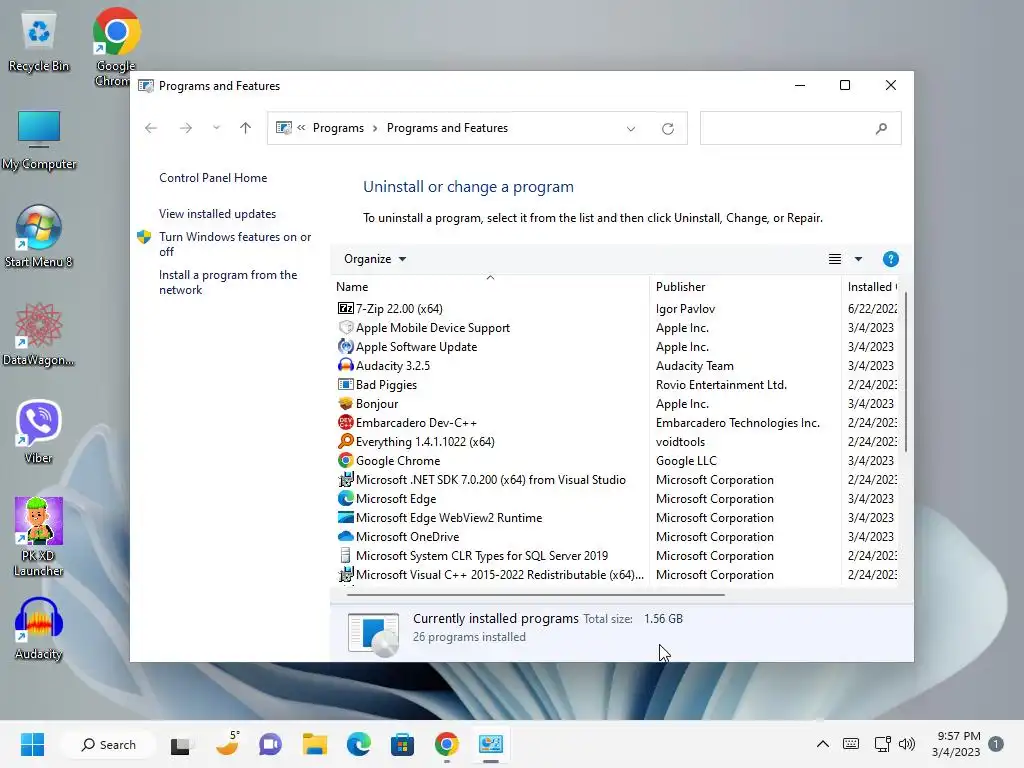Screen dimensions: 1024x768
Task: Open File Explorer on the taskbar
Action: pyautogui.click(x=314, y=744)
